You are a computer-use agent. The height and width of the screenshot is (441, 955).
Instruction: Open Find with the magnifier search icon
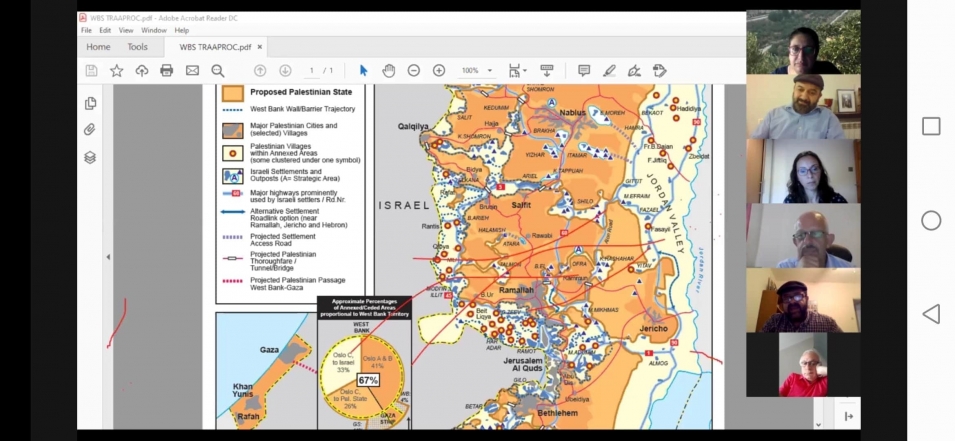217,71
